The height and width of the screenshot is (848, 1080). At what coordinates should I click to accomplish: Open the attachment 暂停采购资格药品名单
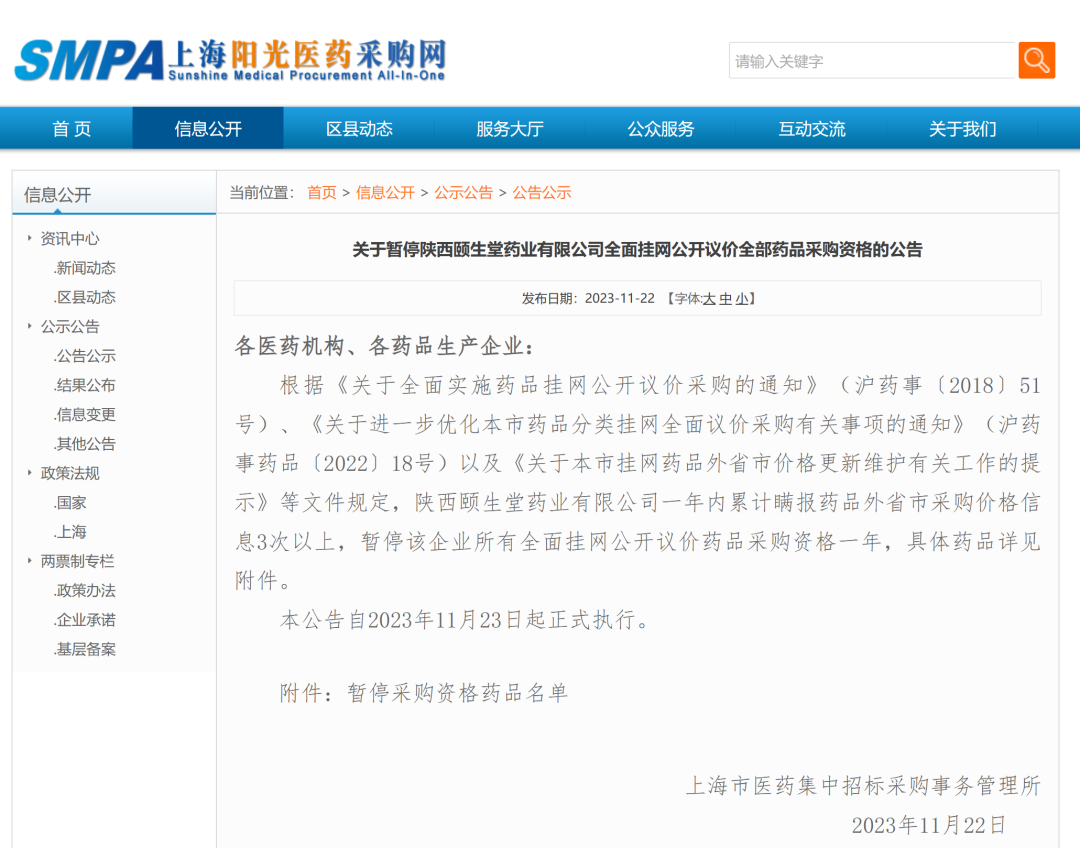click(458, 693)
